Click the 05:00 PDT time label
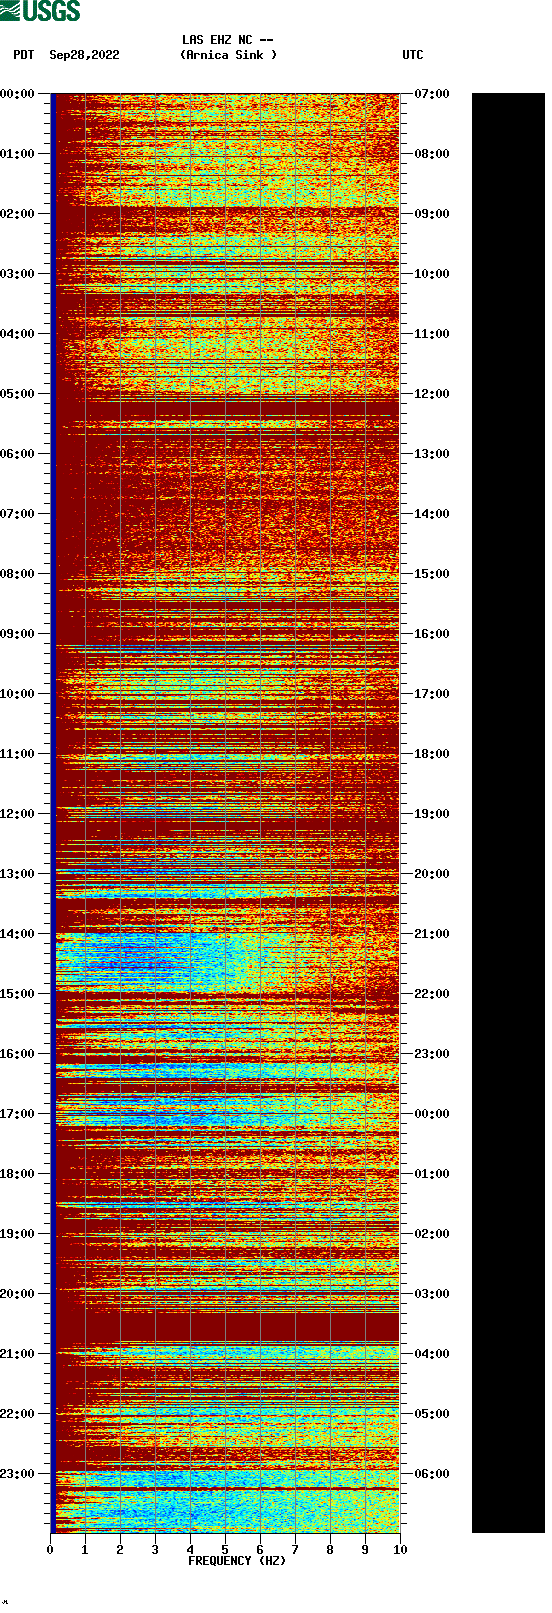Viewport: 552px width, 1613px height. click(x=17, y=394)
